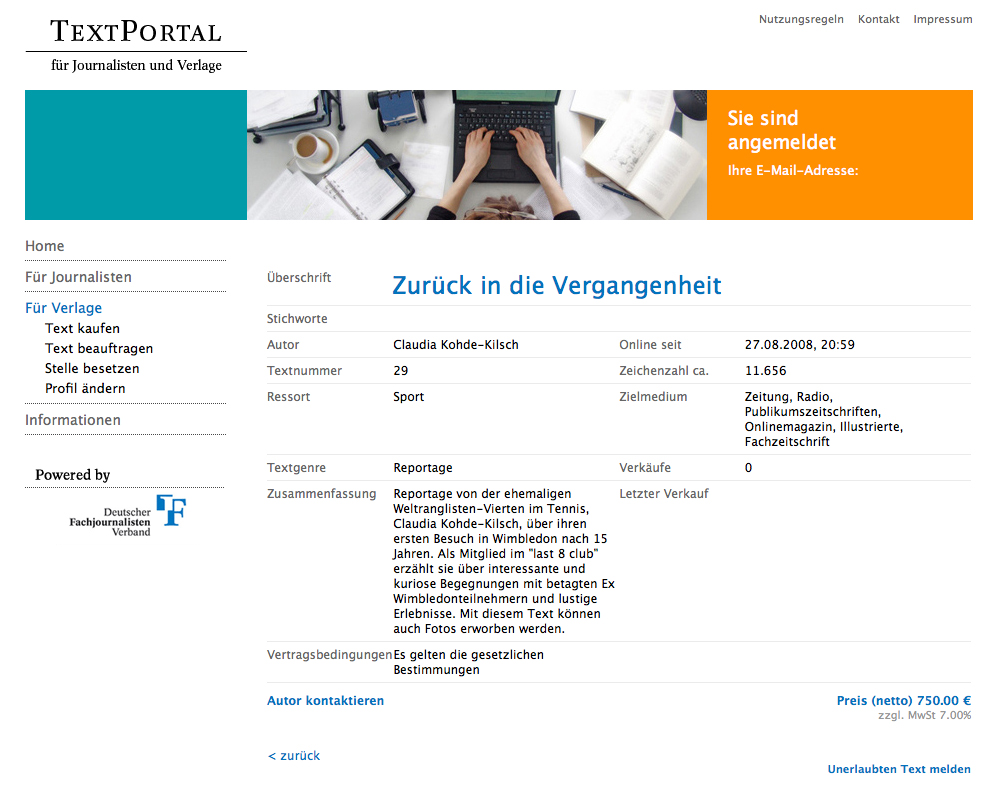Viewport: 1003px width, 806px height.
Task: Choose the Text kaufen submenu item
Action: pyautogui.click(x=82, y=328)
